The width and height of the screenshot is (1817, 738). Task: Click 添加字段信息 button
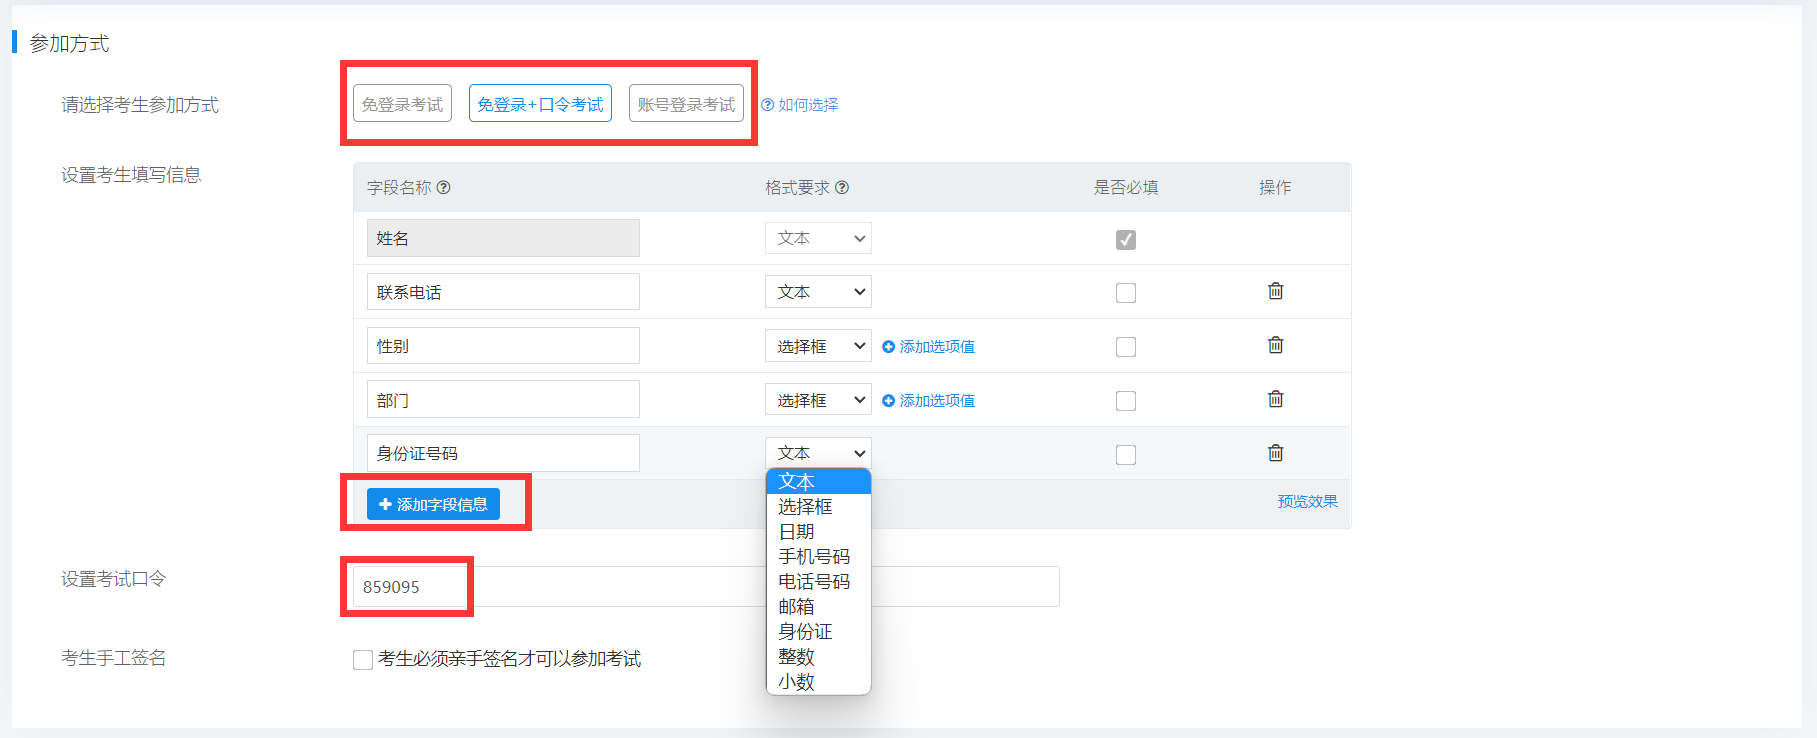(433, 504)
